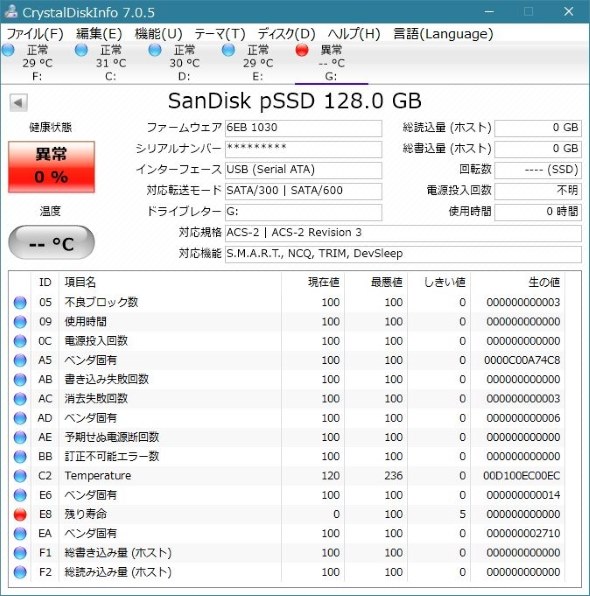Click the status icon for BB 訂正不可能エラー数
The image size is (590, 596).
click(20, 457)
